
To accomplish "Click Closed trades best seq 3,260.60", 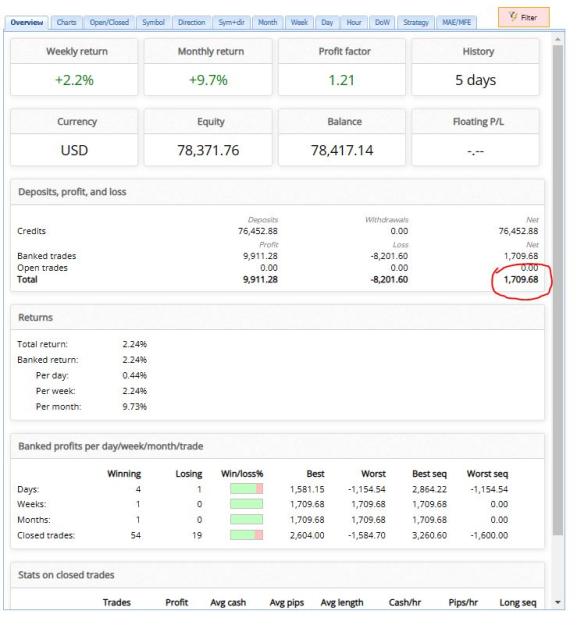I will pos(429,535).
